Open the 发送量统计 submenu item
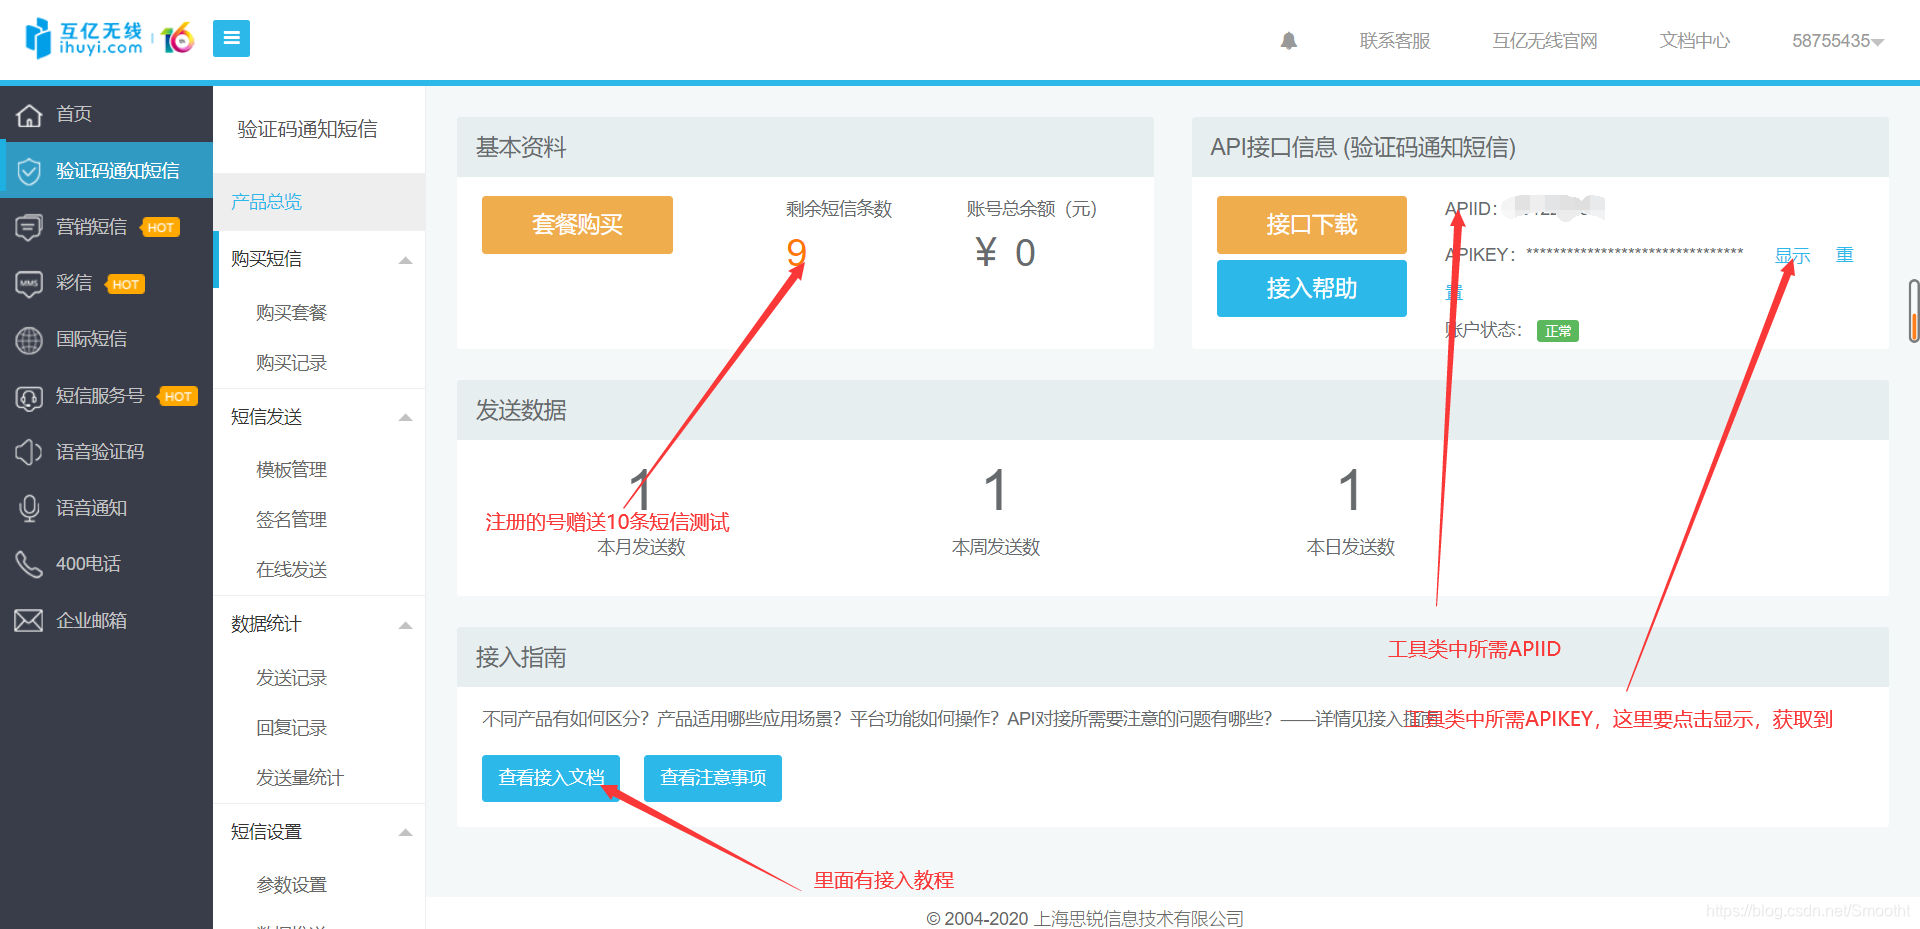This screenshot has width=1920, height=929. tap(300, 778)
